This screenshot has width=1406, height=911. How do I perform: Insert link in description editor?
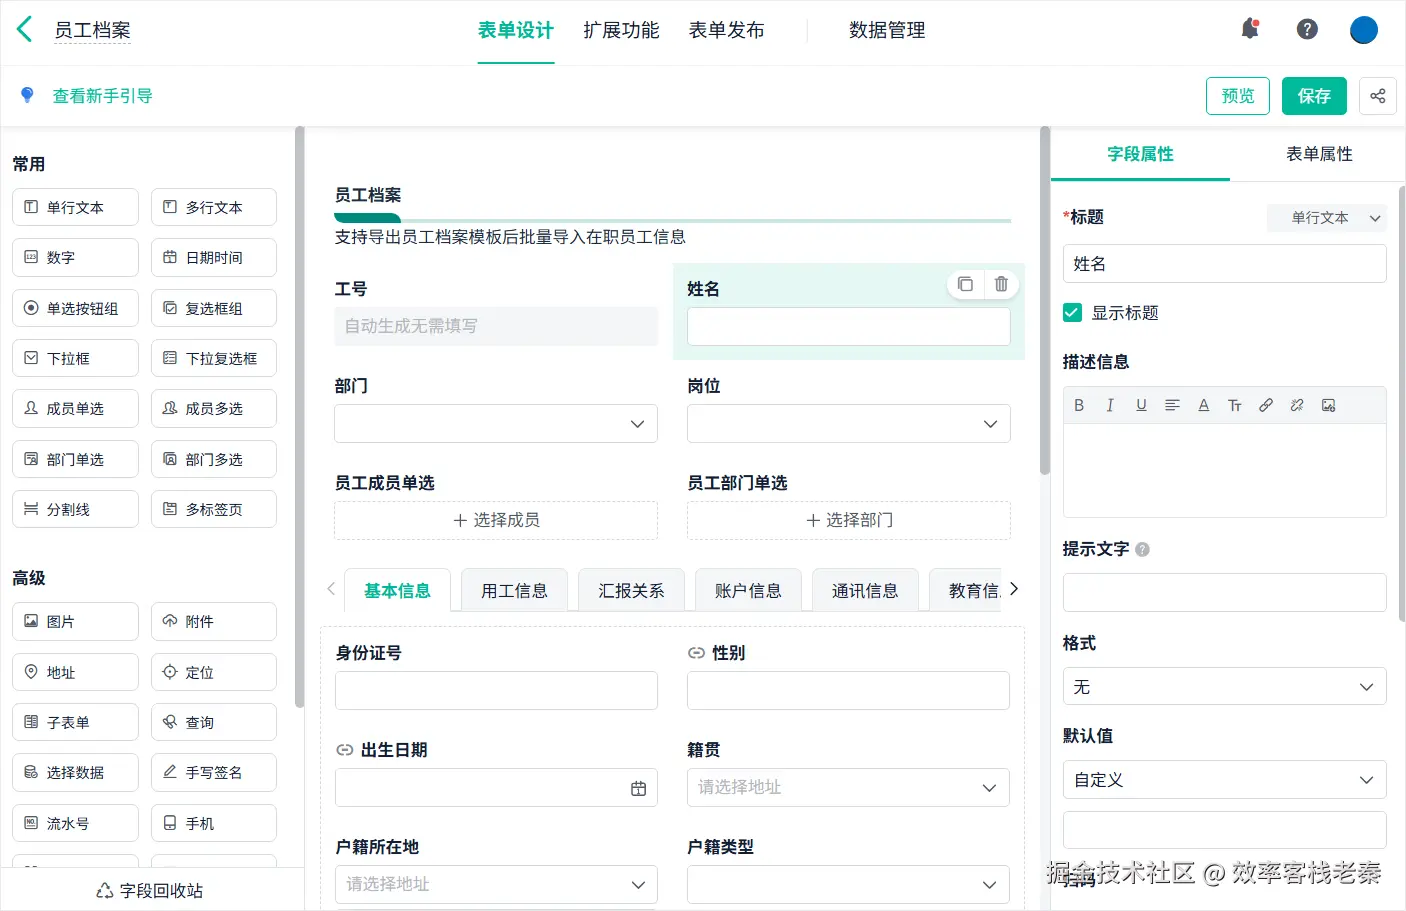pyautogui.click(x=1266, y=405)
